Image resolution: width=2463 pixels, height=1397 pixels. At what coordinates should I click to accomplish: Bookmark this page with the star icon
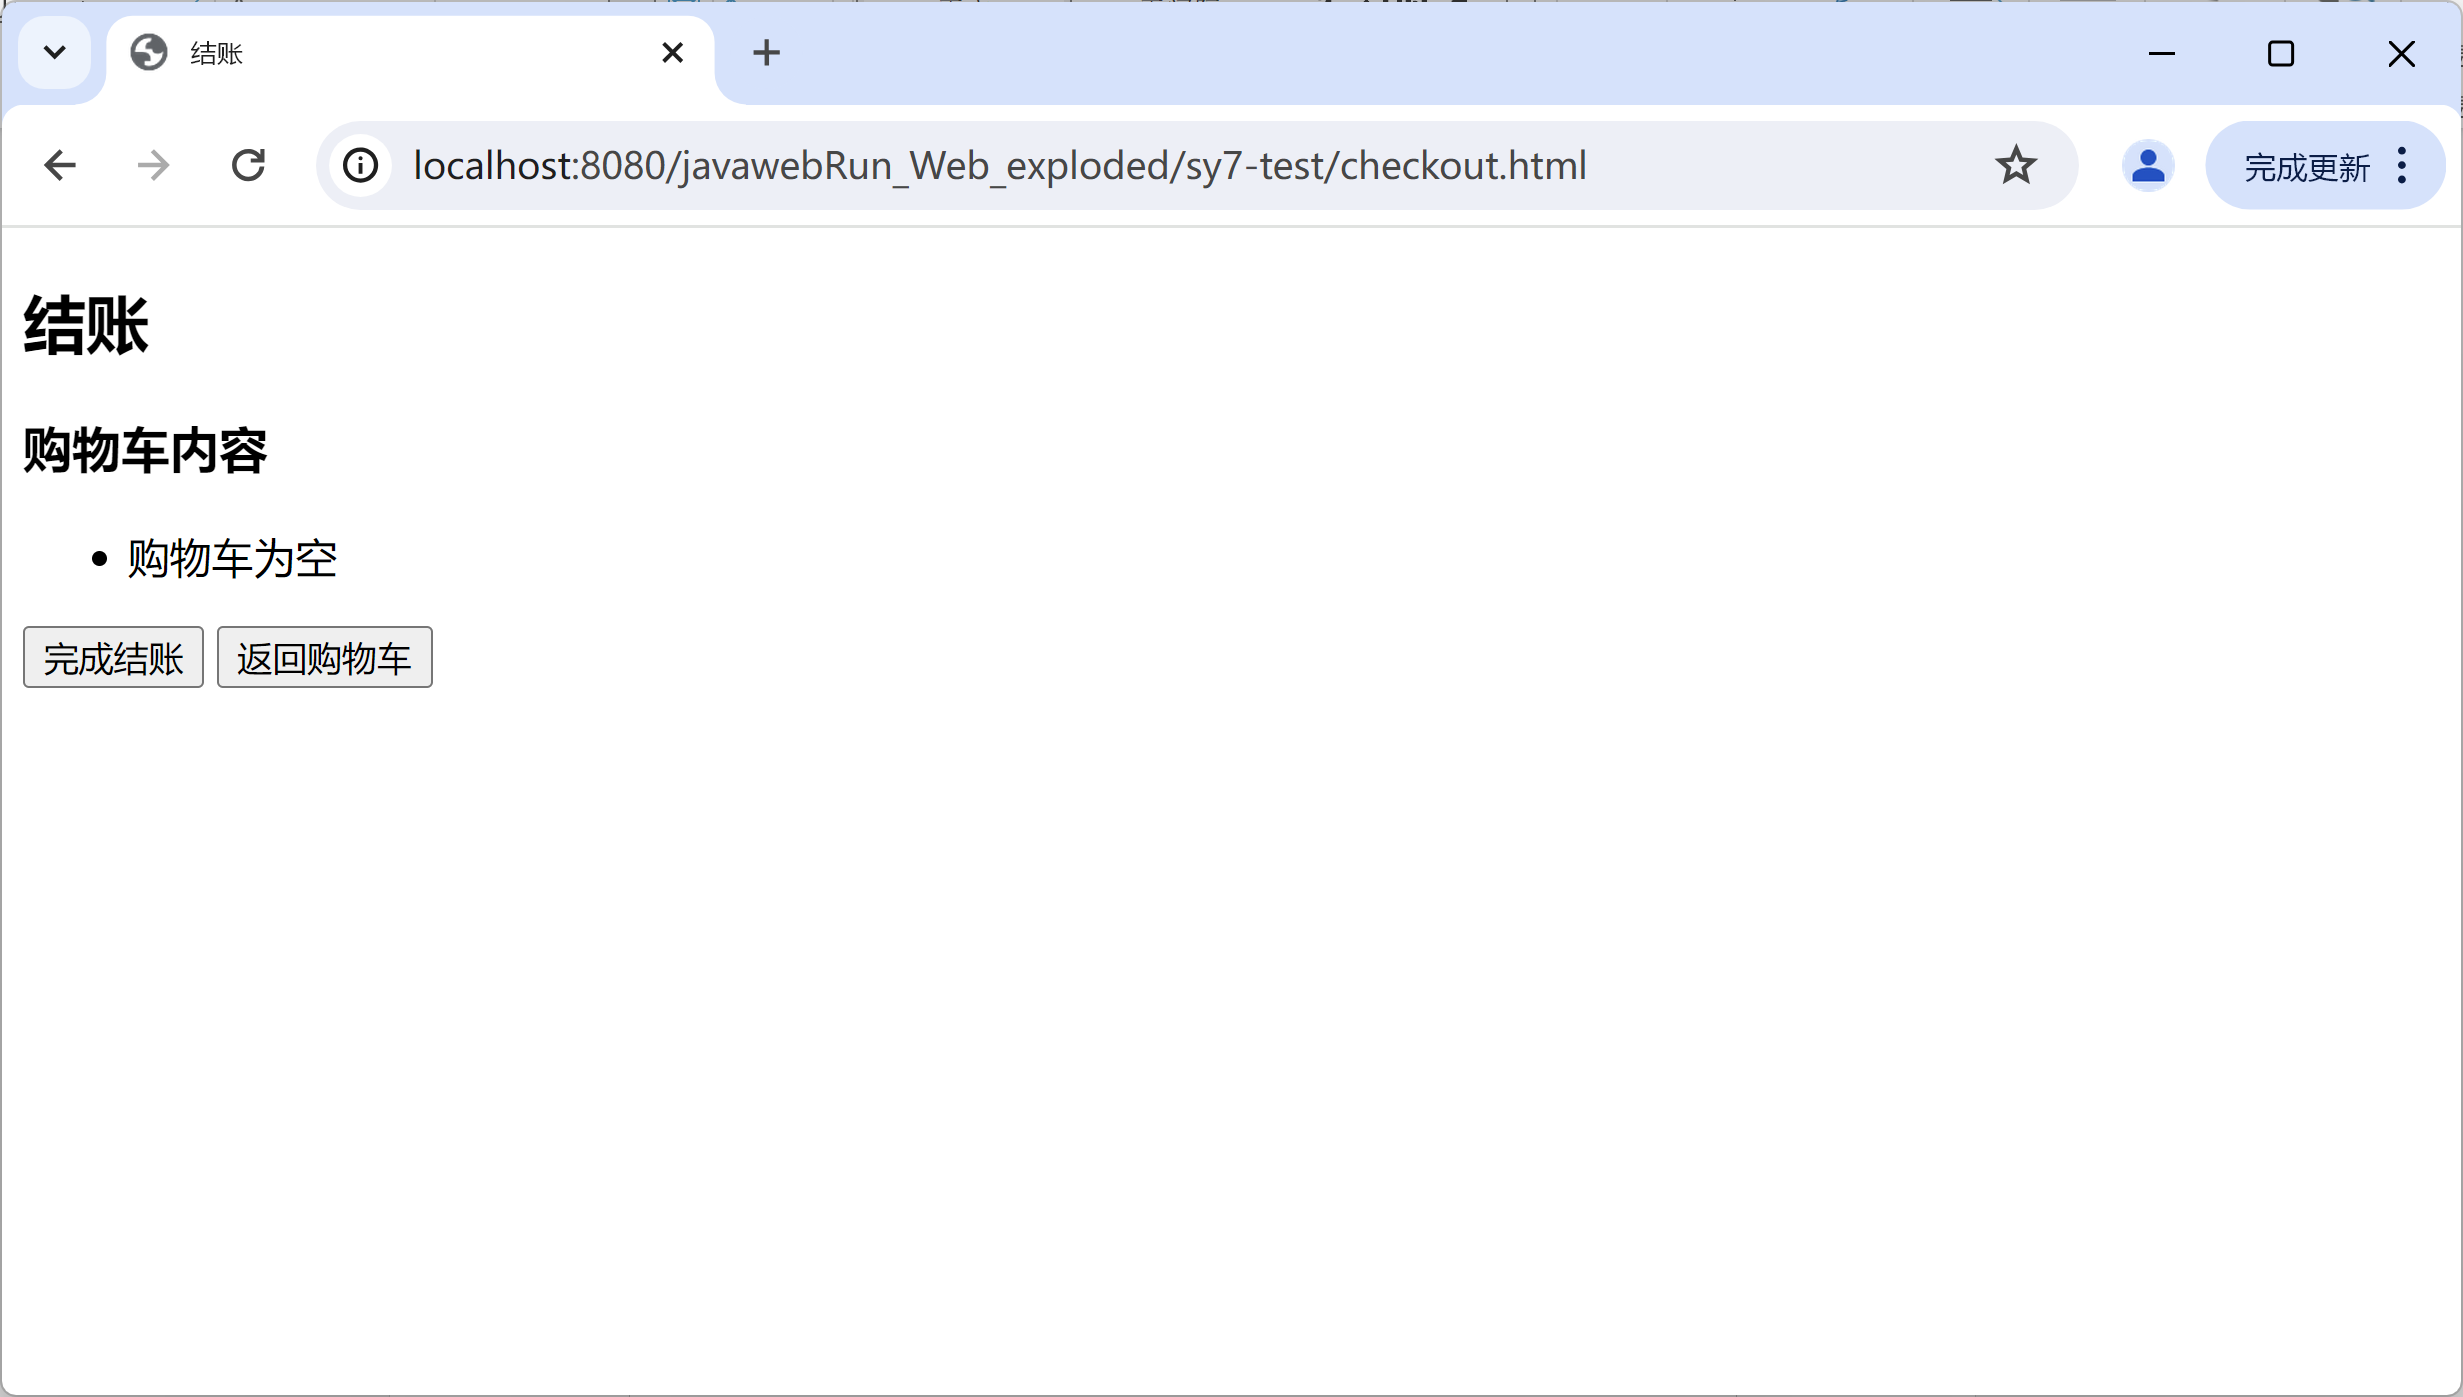(x=2015, y=165)
